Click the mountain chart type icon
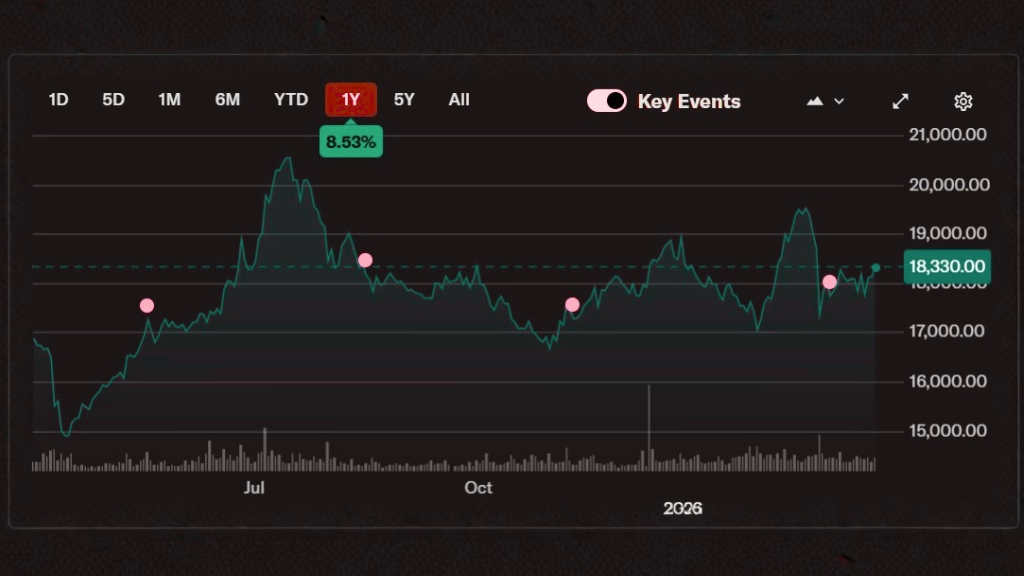The height and width of the screenshot is (576, 1024). [x=814, y=101]
